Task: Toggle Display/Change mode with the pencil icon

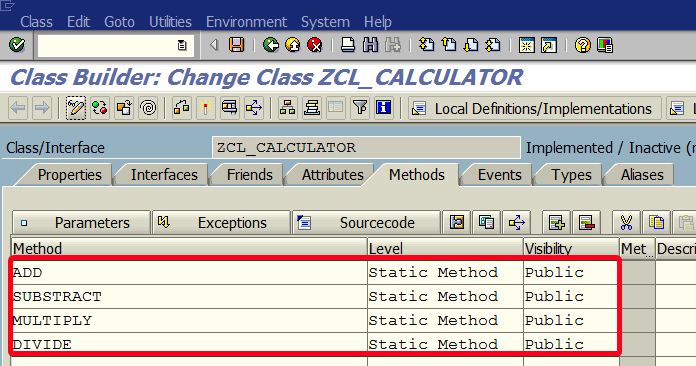Action: 75,108
